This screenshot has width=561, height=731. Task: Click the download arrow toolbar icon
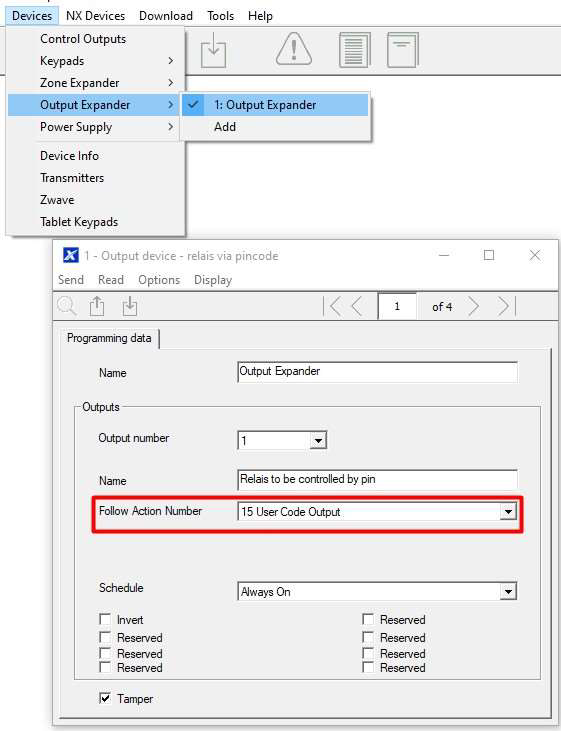coord(214,50)
